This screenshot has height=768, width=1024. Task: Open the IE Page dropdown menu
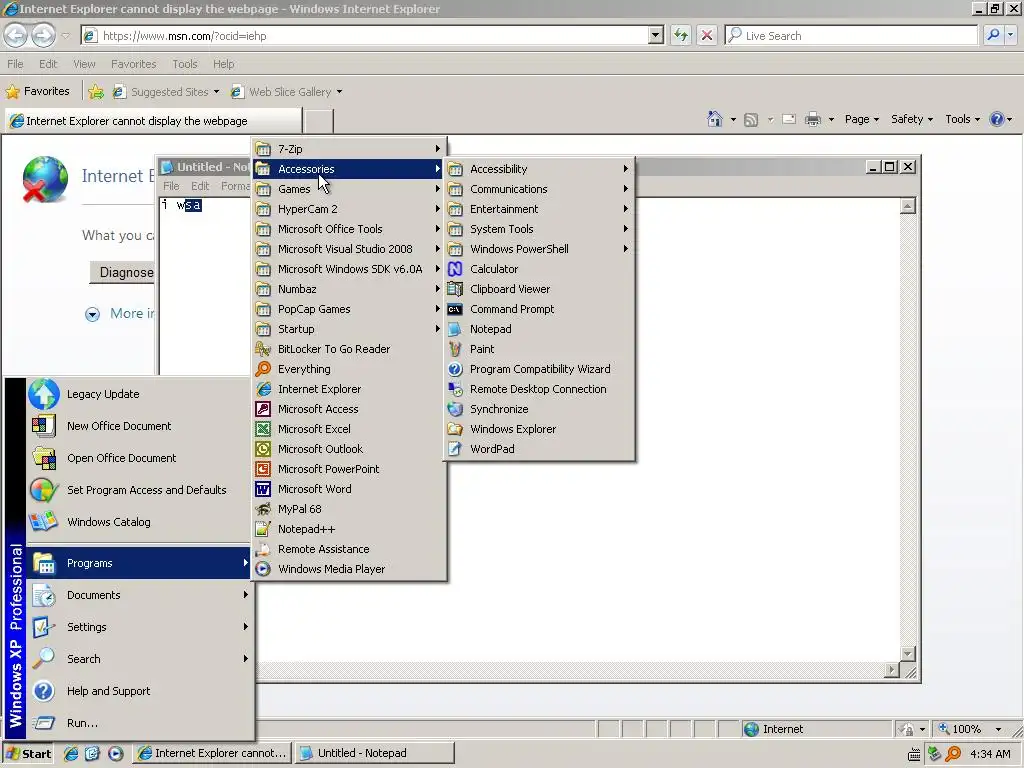[861, 120]
